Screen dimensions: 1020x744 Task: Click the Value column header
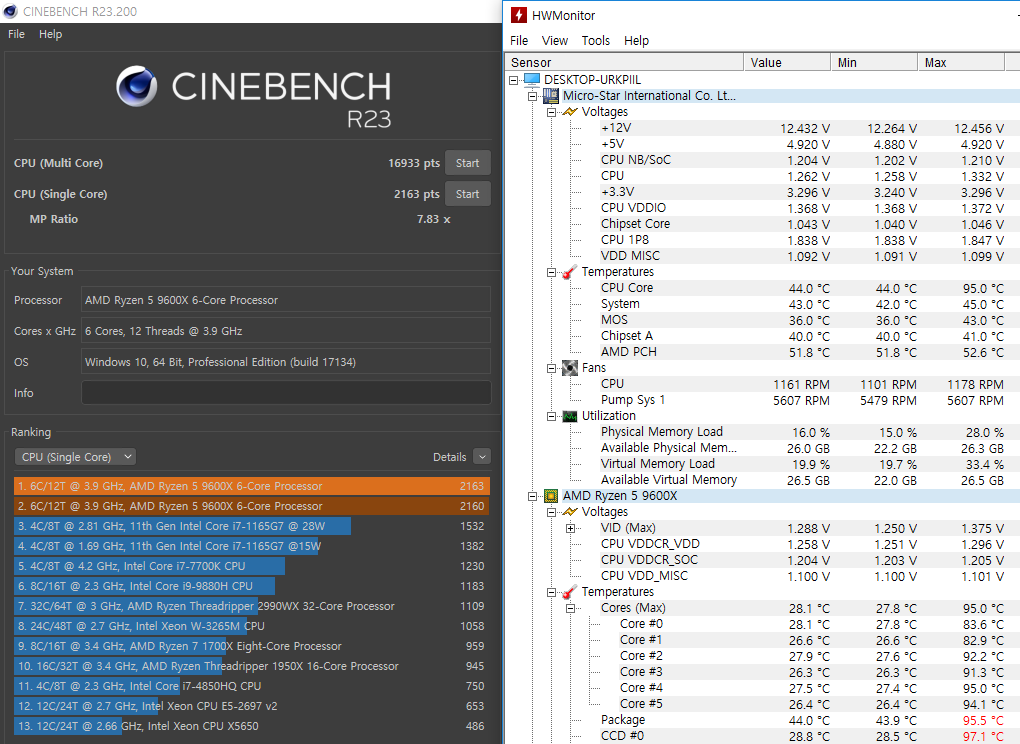[x=787, y=62]
